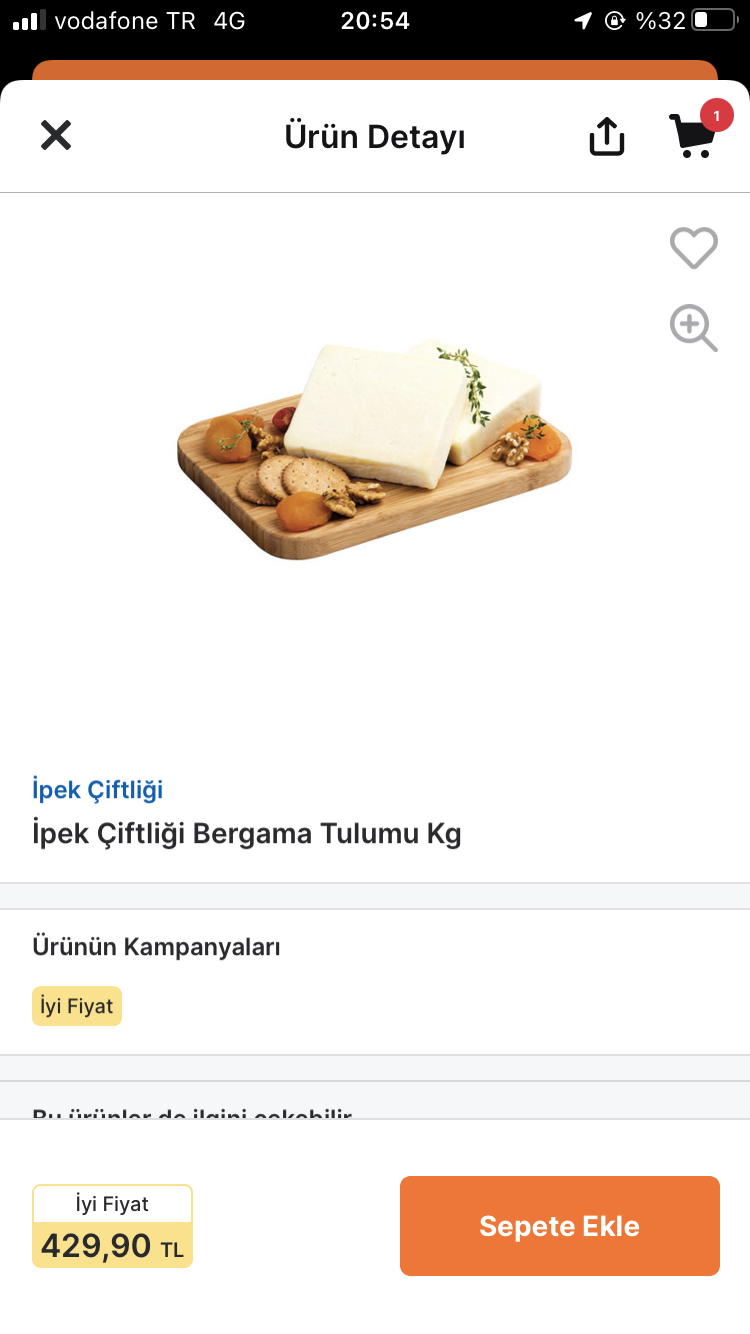Select the İyi Fiyat campaign tag
Image resolution: width=750 pixels, height=1334 pixels.
tap(77, 1006)
